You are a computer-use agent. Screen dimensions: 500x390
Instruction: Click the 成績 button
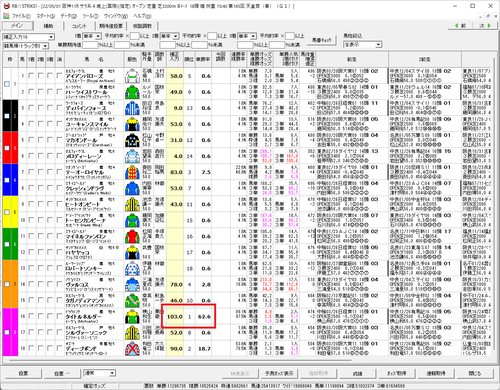(358, 373)
